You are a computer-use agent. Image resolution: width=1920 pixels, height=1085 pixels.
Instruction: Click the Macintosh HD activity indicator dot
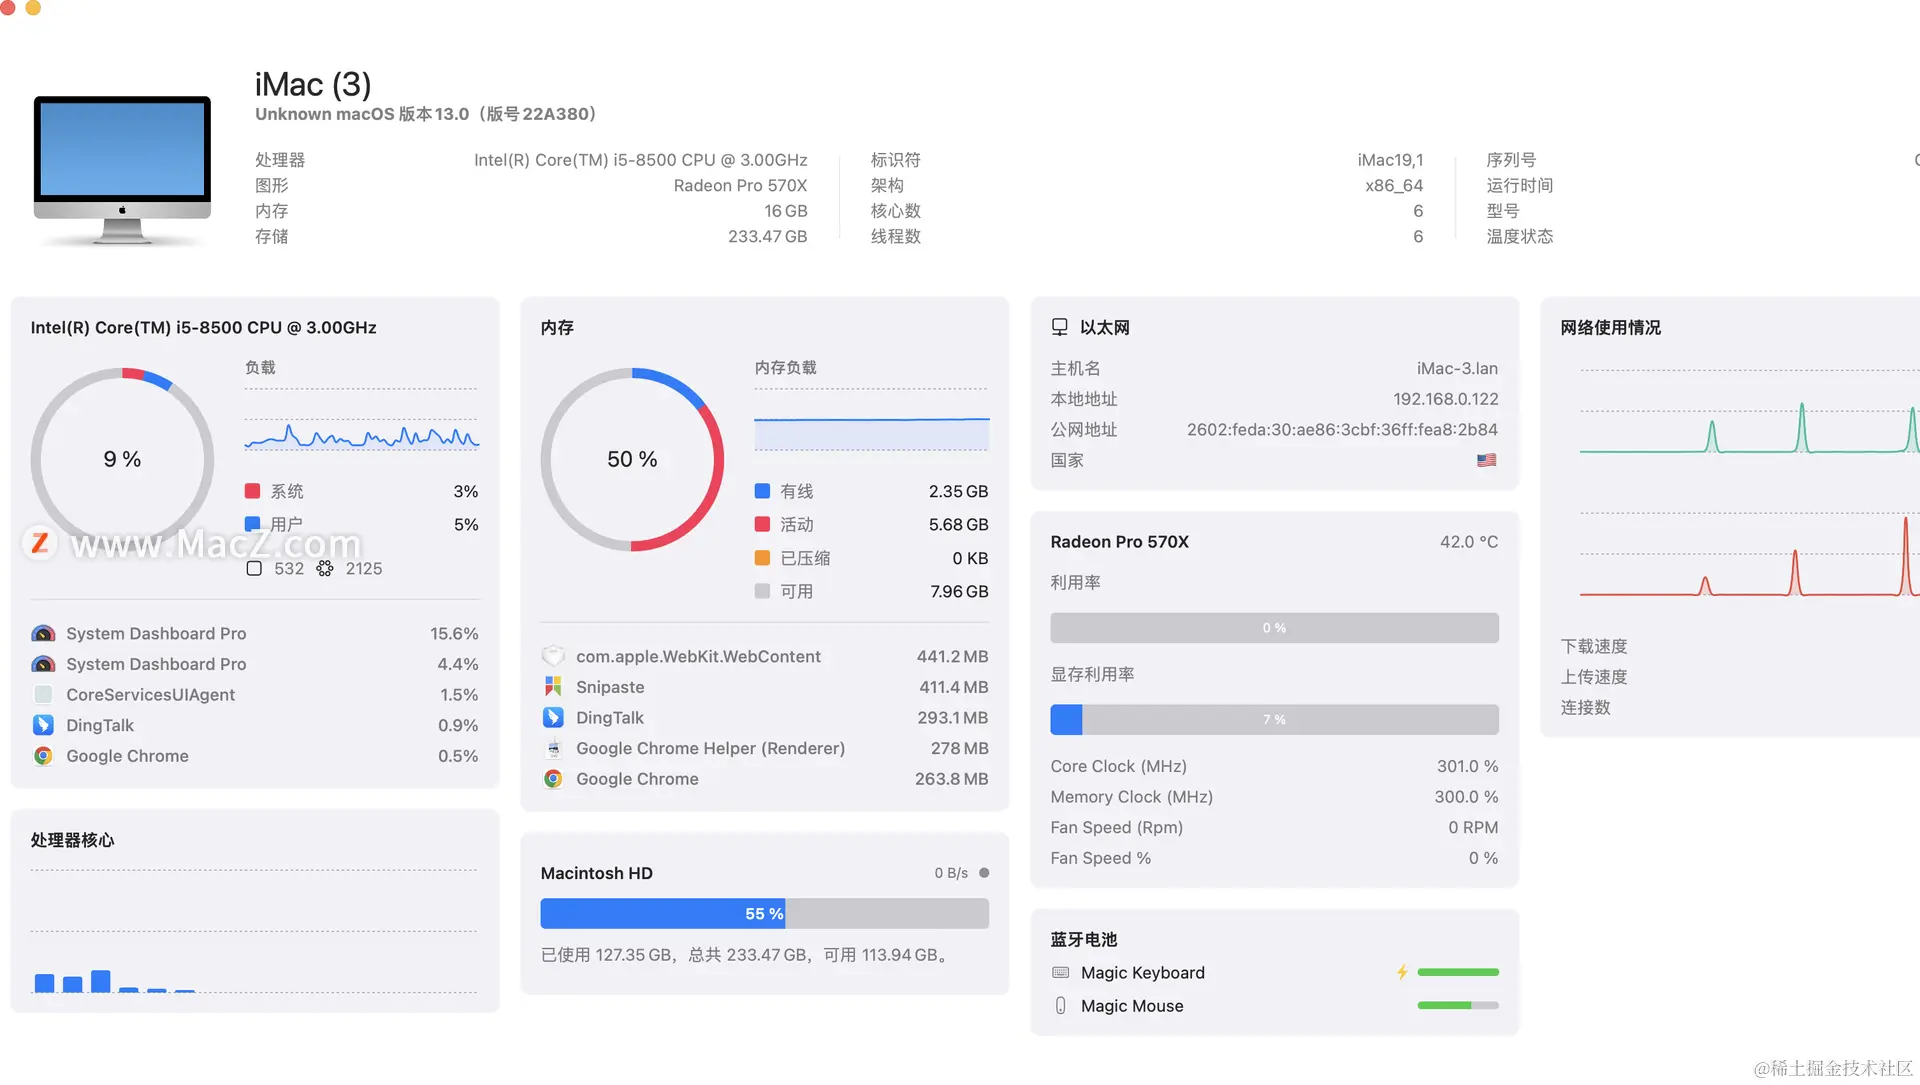point(984,873)
